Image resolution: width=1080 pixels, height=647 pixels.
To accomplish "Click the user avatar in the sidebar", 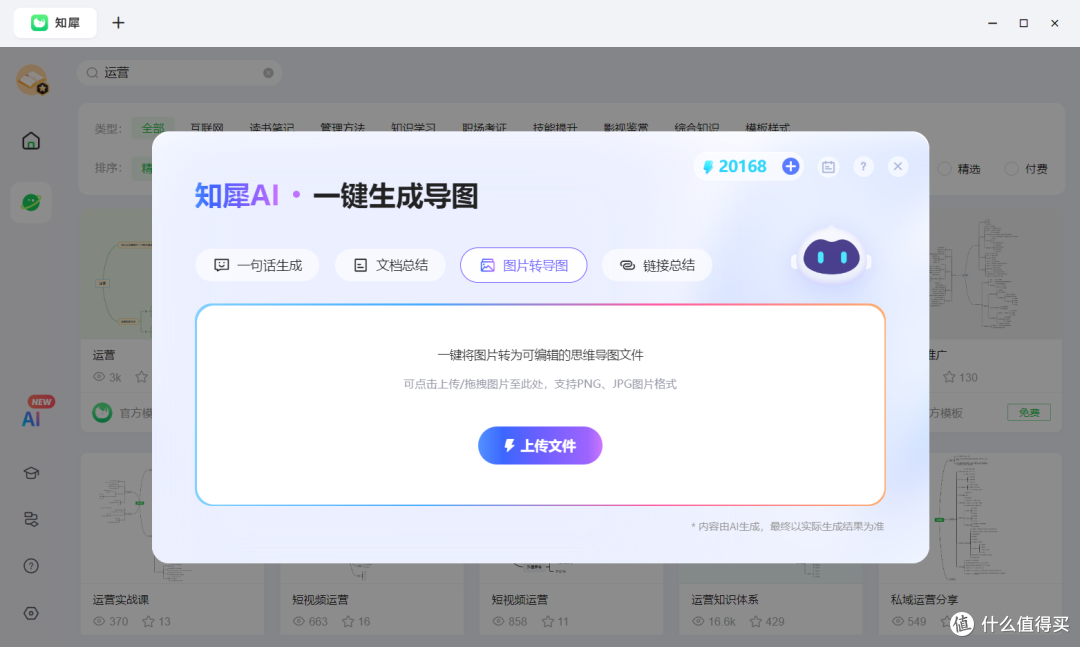I will [32, 79].
